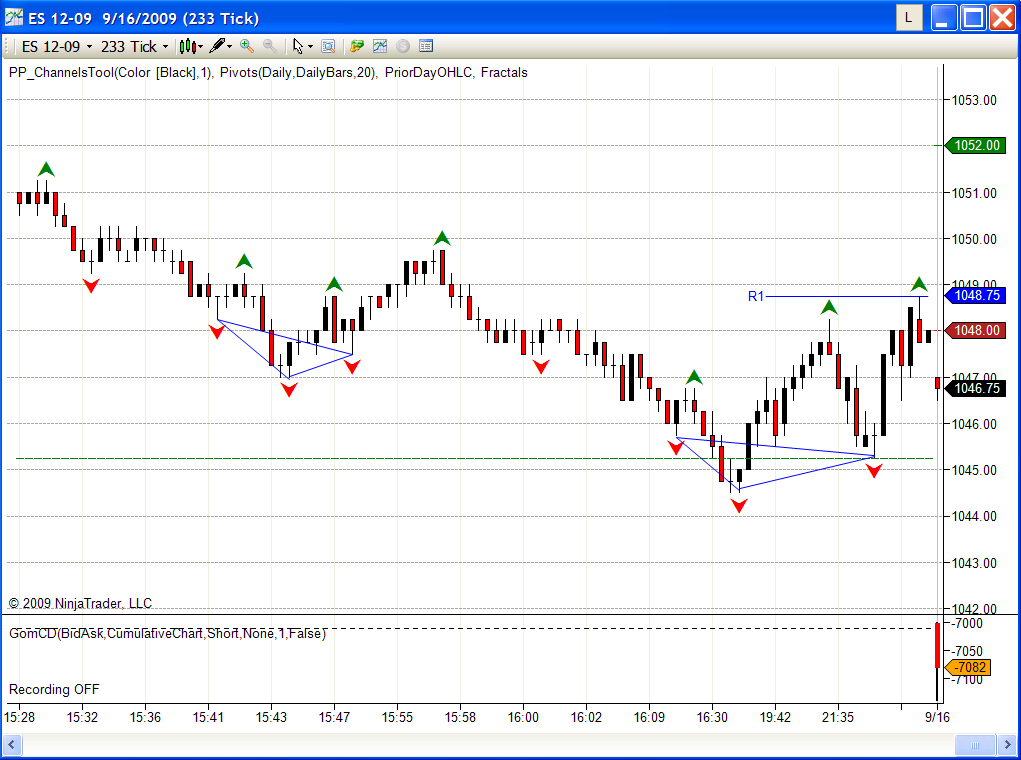Minimize the chart window
Viewport: 1021px width, 760px height.
coord(944,18)
